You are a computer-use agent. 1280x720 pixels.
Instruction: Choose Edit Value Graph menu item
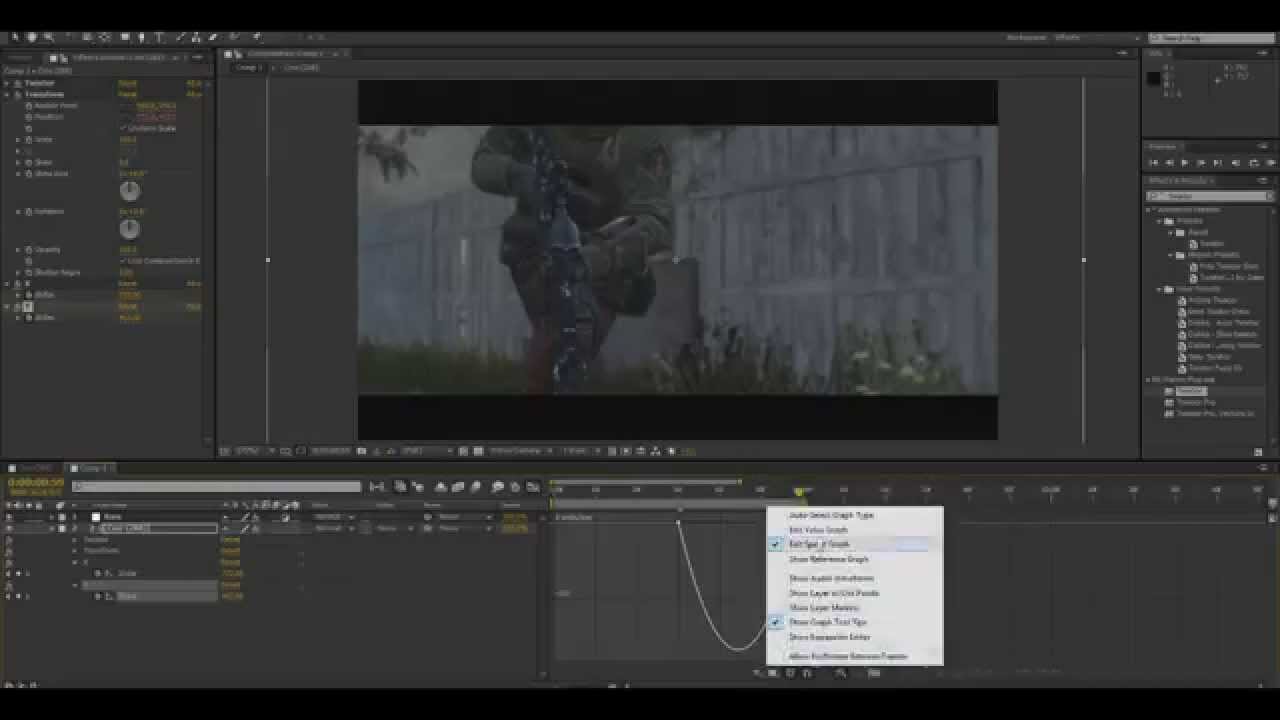pyautogui.click(x=818, y=530)
